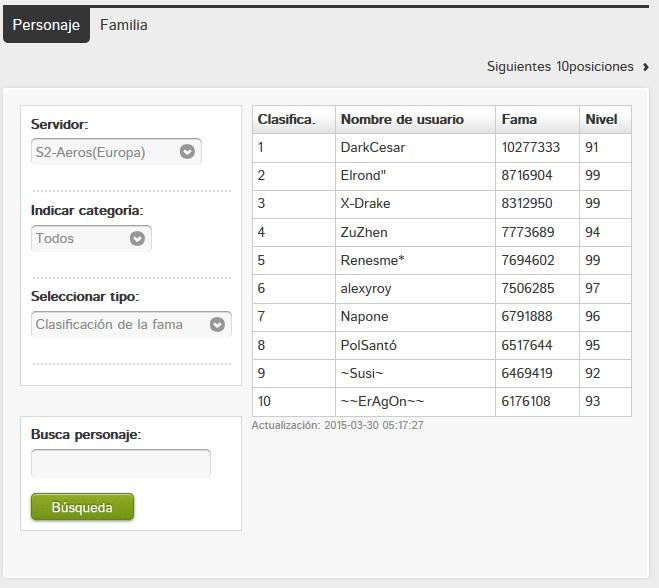Click username DarkCesar in ranking
The image size is (659, 588).
click(373, 147)
